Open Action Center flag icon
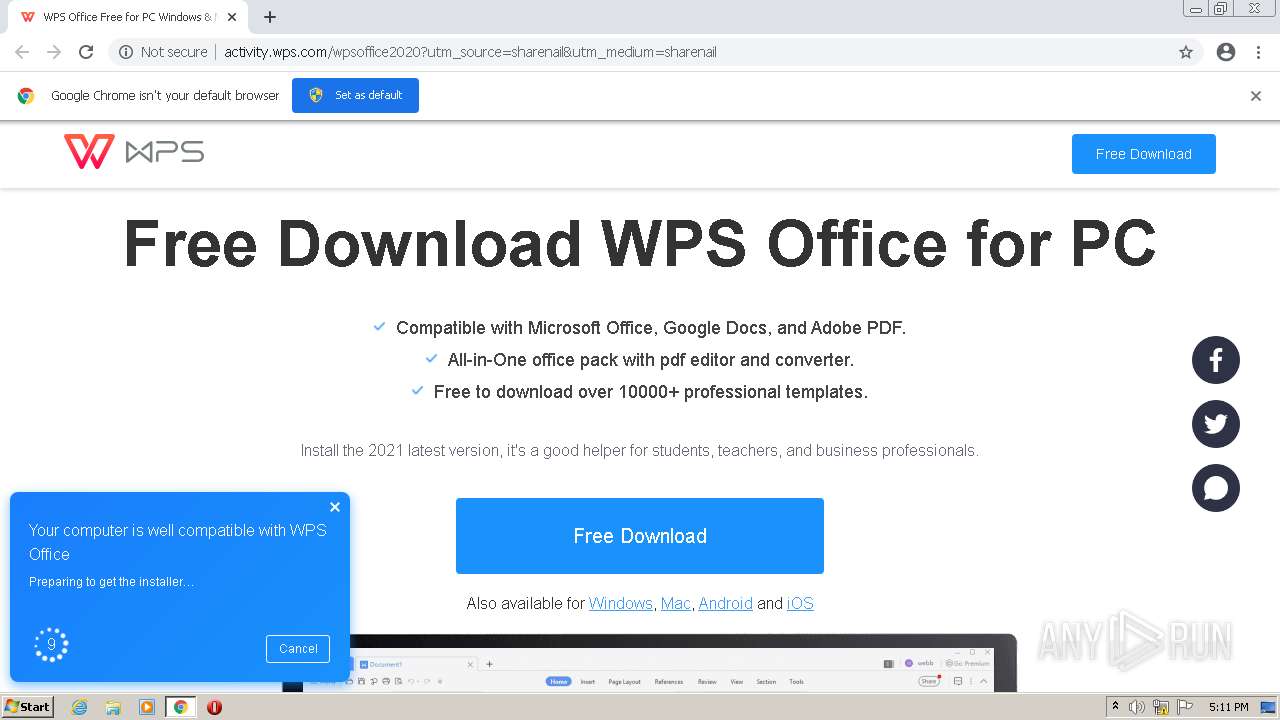Image resolution: width=1280 pixels, height=720 pixels. 1184,707
